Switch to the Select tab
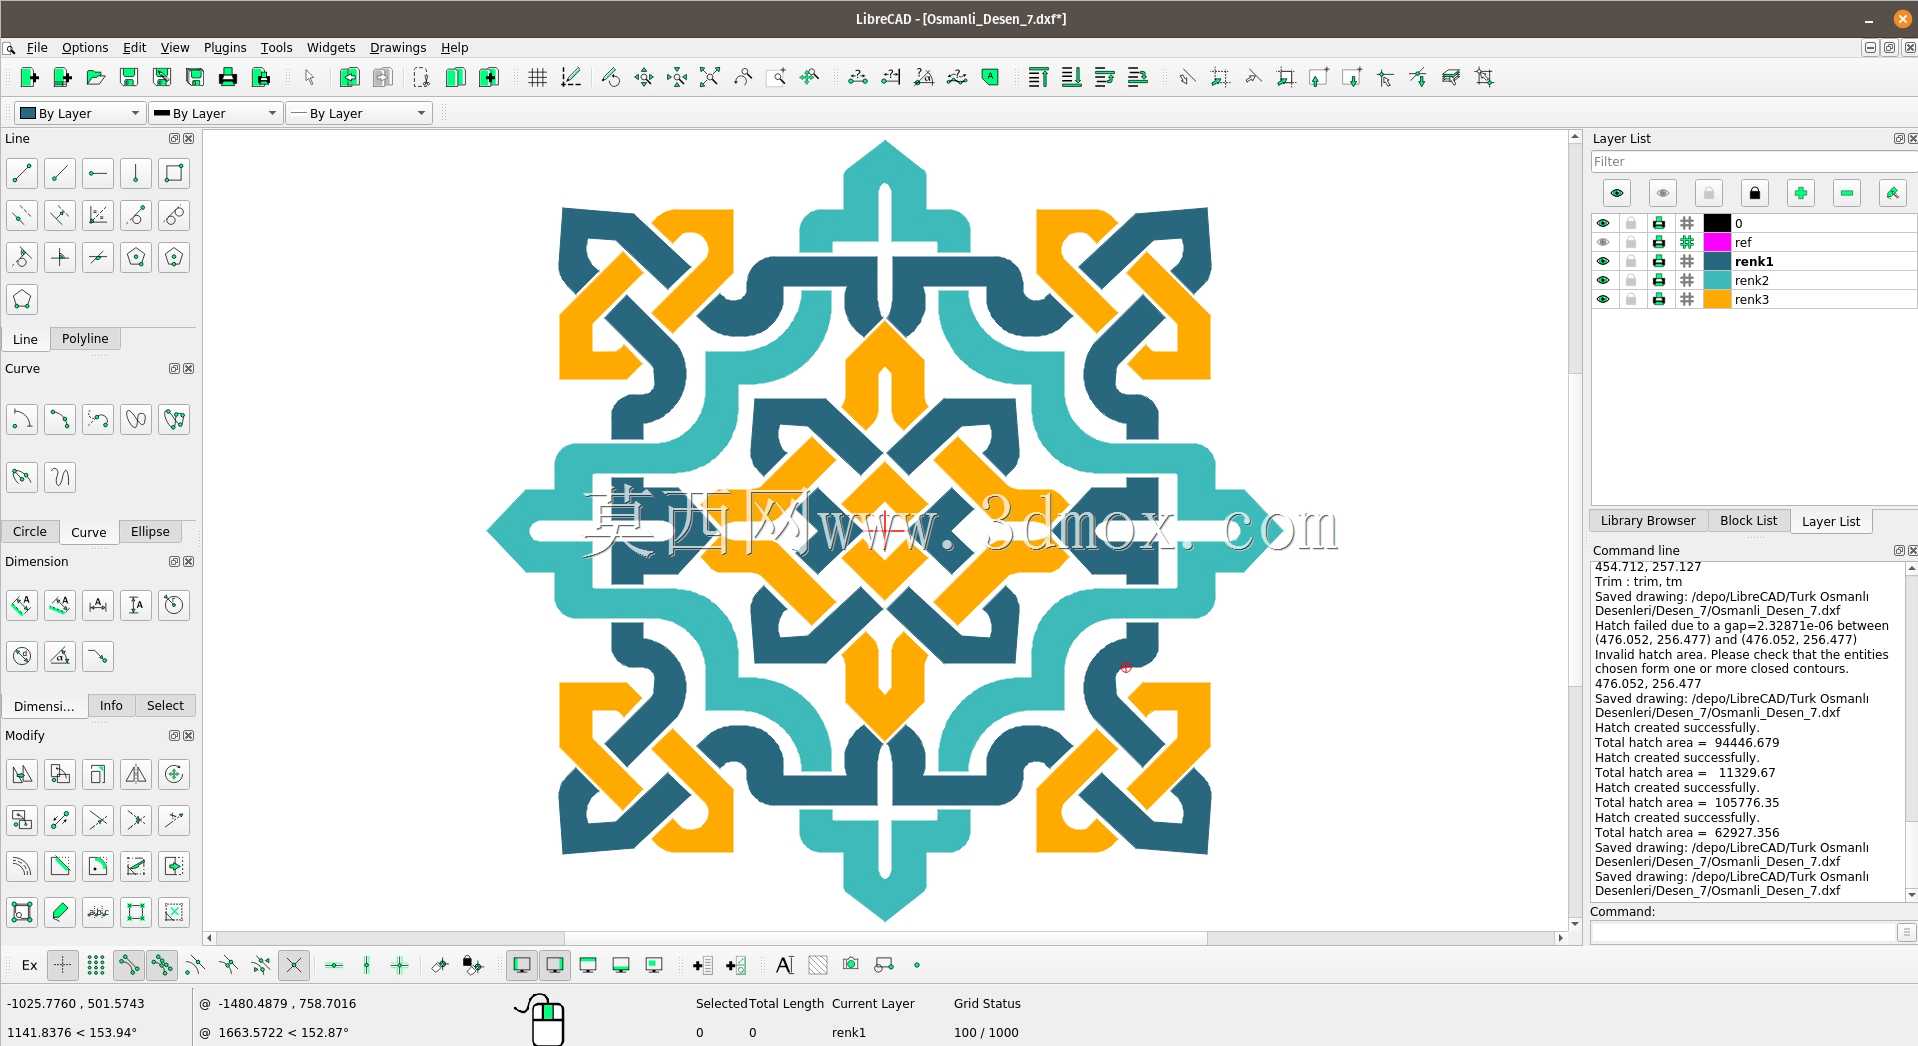Screen dimensions: 1918x1046 click(165, 706)
